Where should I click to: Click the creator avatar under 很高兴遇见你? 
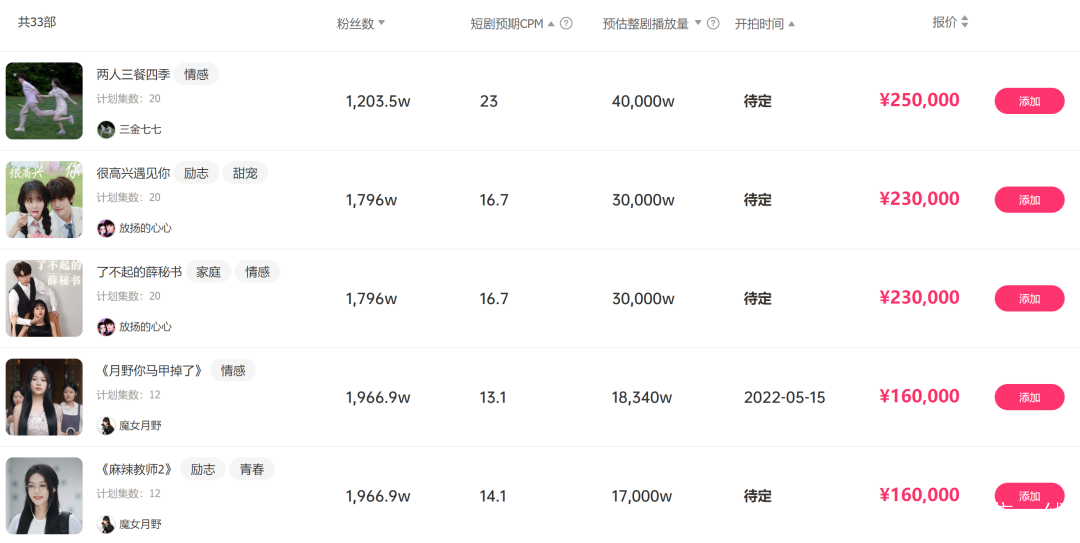coord(106,228)
